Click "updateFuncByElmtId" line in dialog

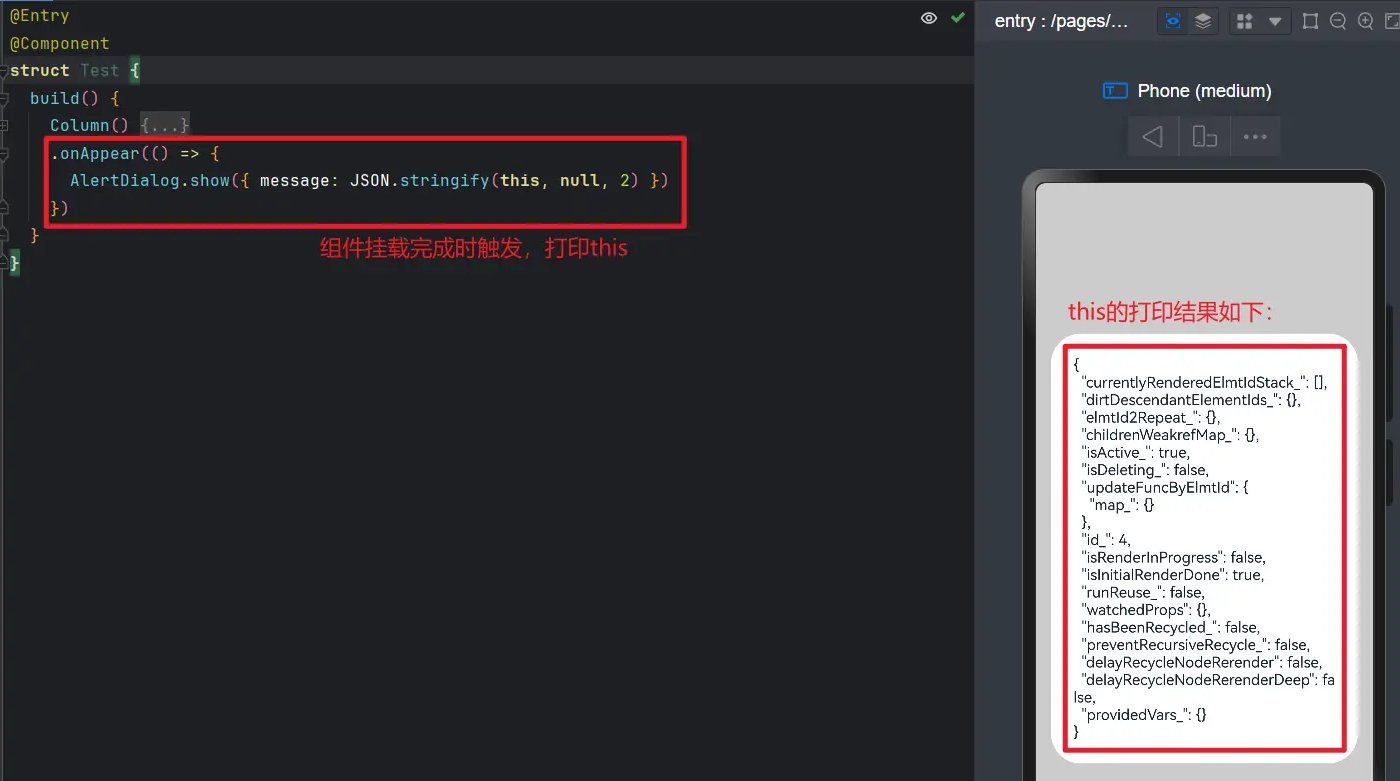tap(1165, 487)
